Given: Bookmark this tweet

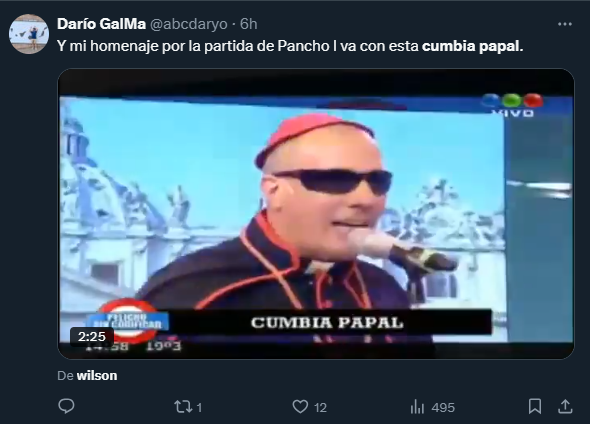Looking at the screenshot, I should point(535,407).
